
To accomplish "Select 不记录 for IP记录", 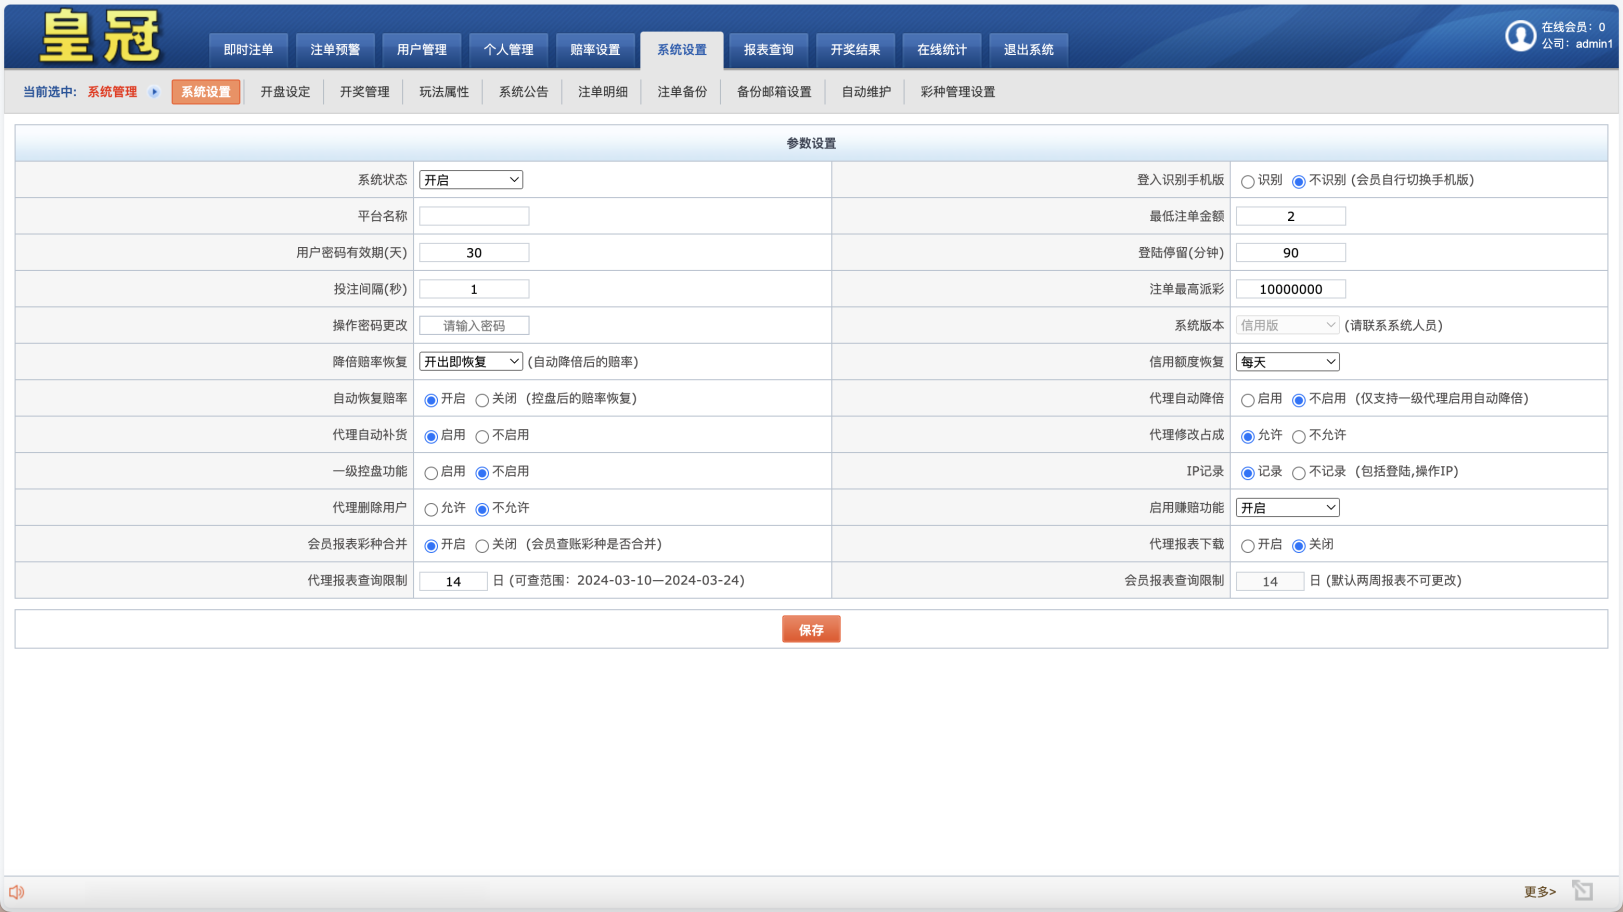I will (x=1298, y=471).
